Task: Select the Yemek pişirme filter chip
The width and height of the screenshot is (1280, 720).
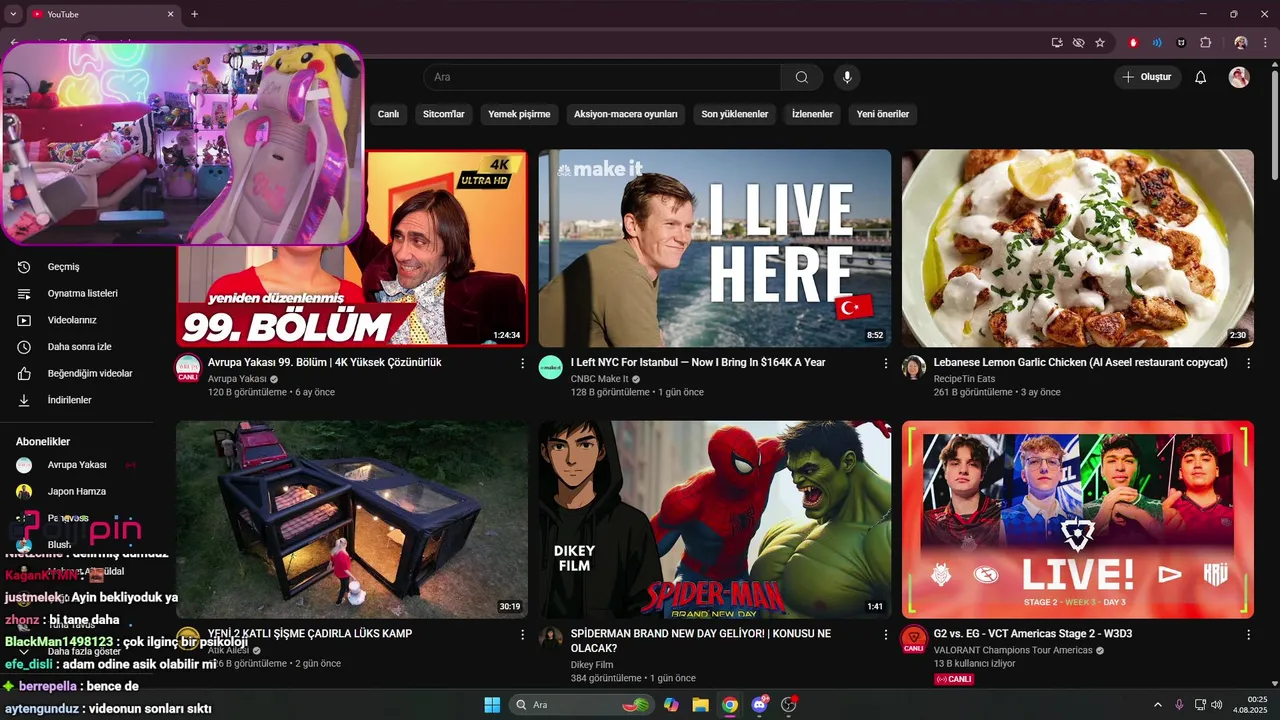Action: pyautogui.click(x=519, y=114)
